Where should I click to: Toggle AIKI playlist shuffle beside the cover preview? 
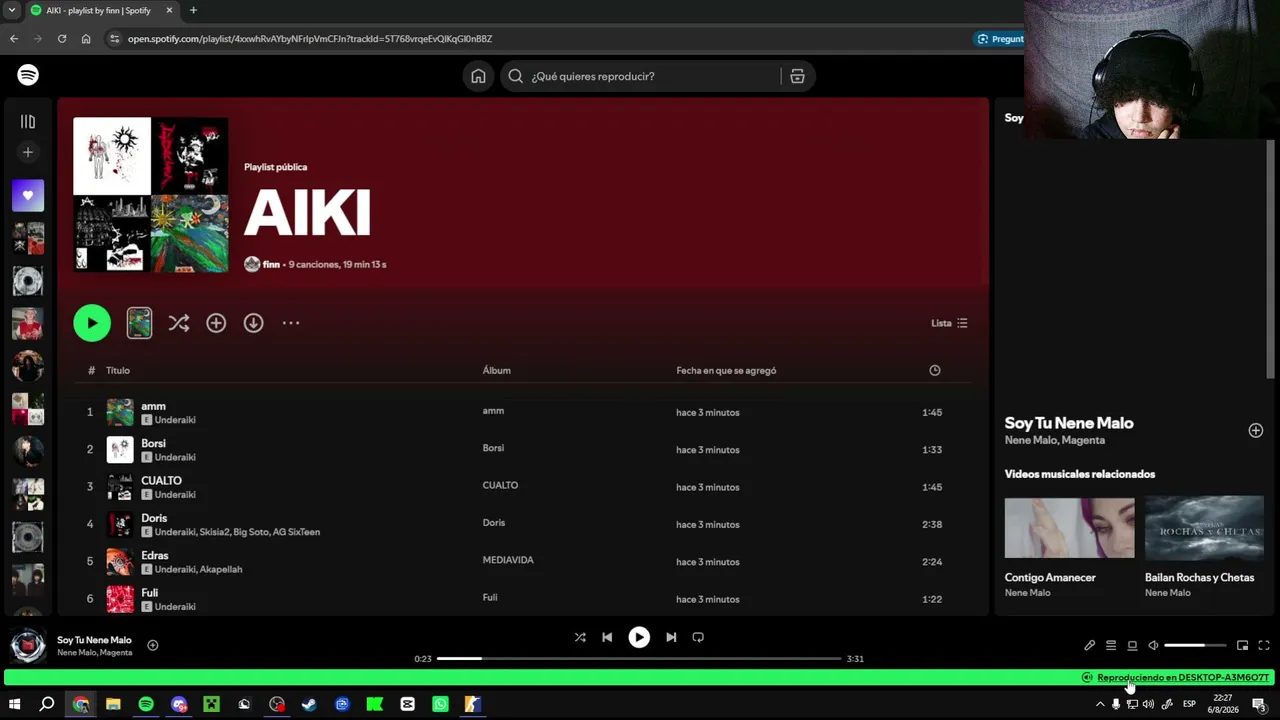coord(178,323)
